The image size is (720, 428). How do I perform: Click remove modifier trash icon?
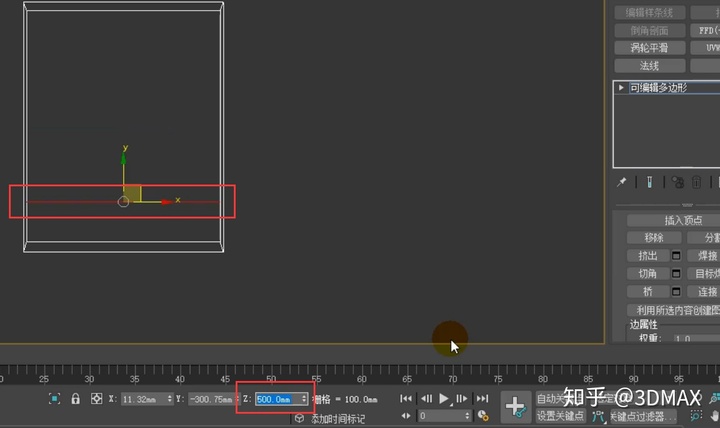[696, 182]
